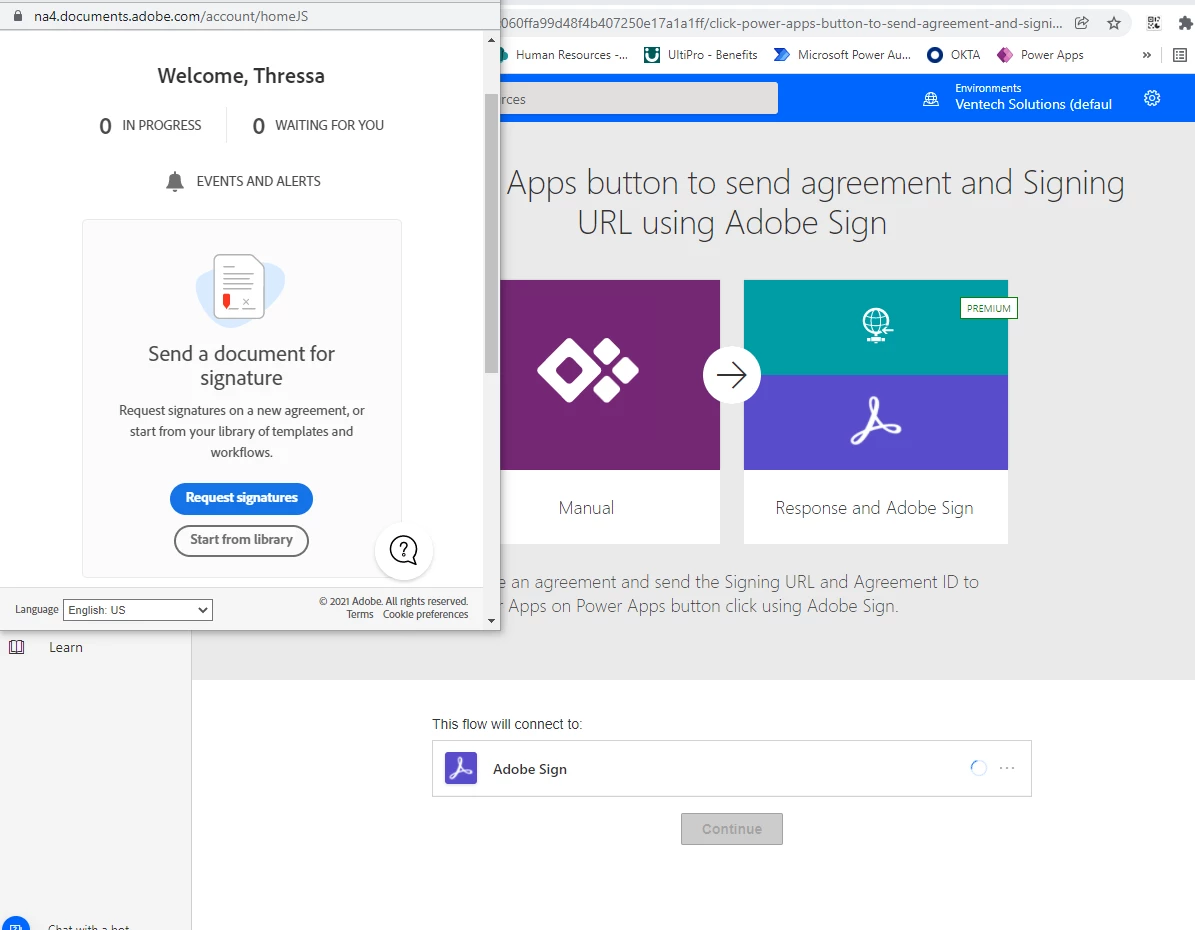
Task: Click the Response globe teal tile
Action: pos(876,327)
